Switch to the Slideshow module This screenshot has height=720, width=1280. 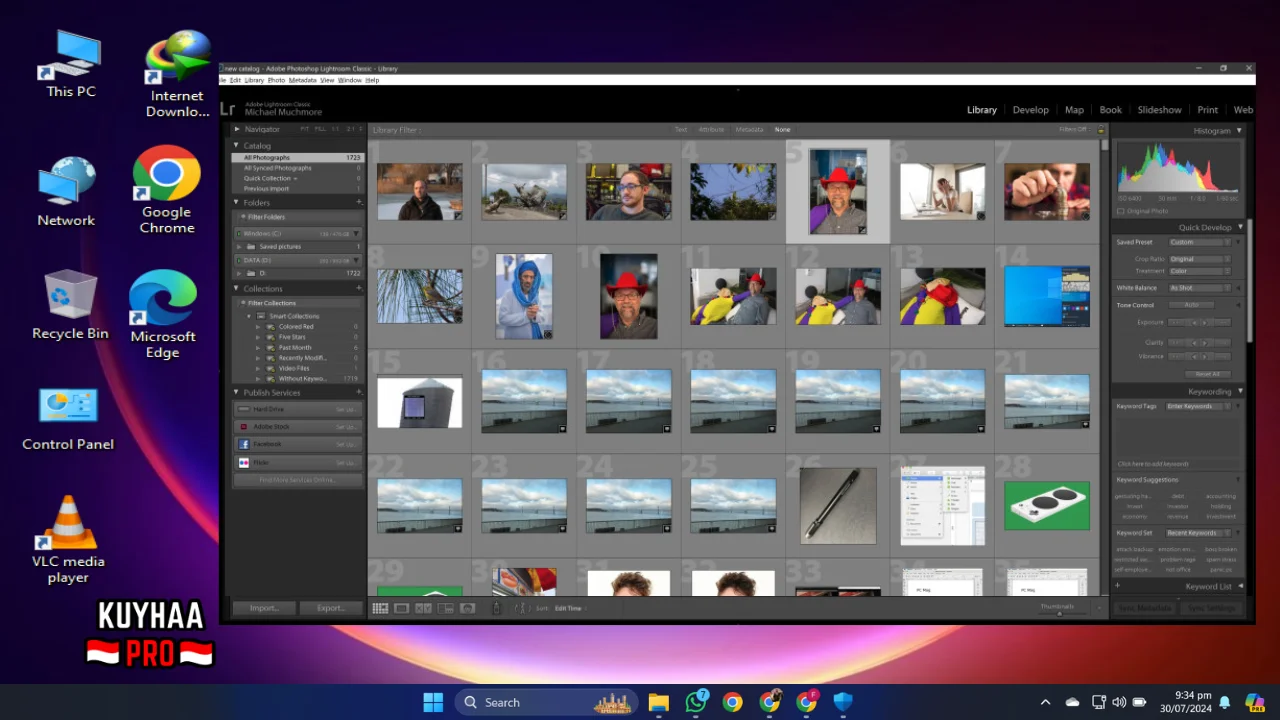coord(1159,110)
